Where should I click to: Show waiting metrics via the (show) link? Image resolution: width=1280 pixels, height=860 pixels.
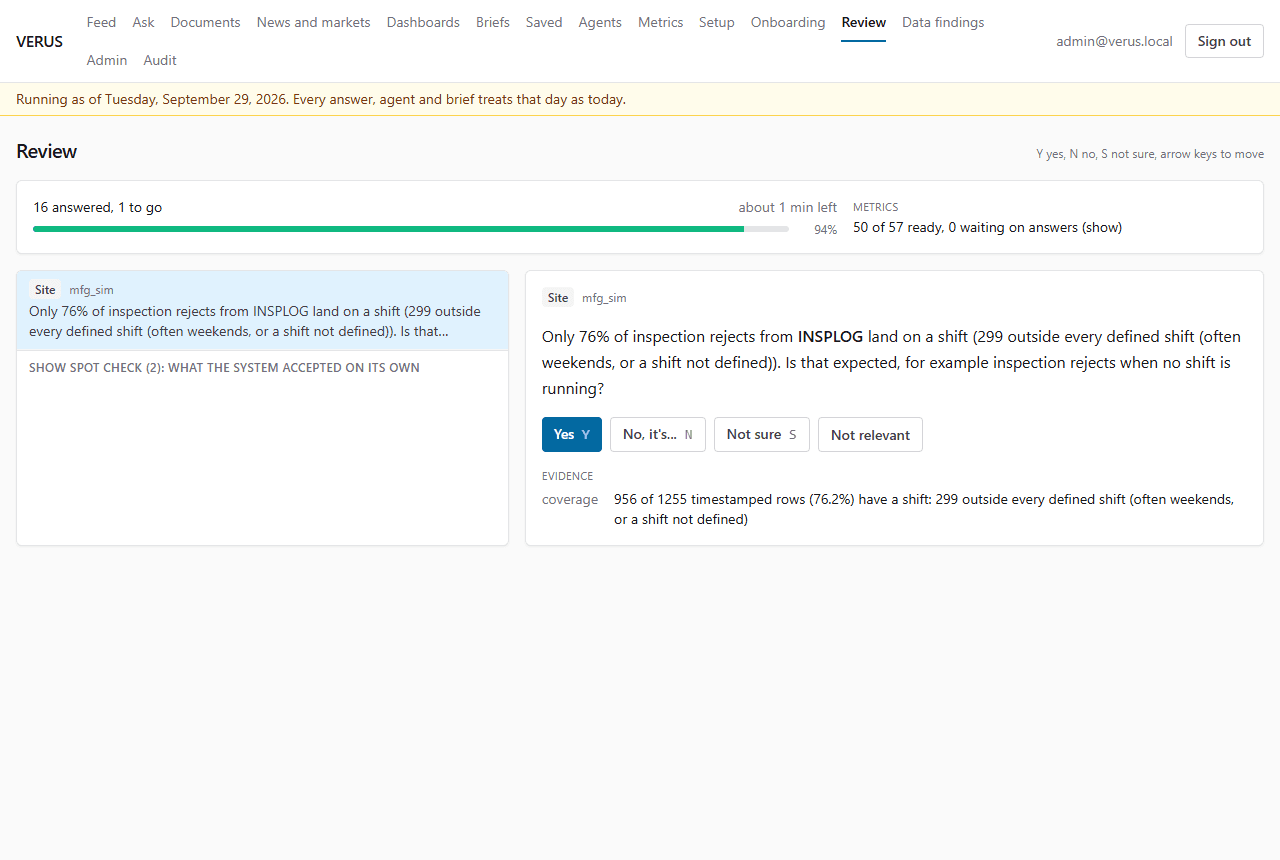1102,227
